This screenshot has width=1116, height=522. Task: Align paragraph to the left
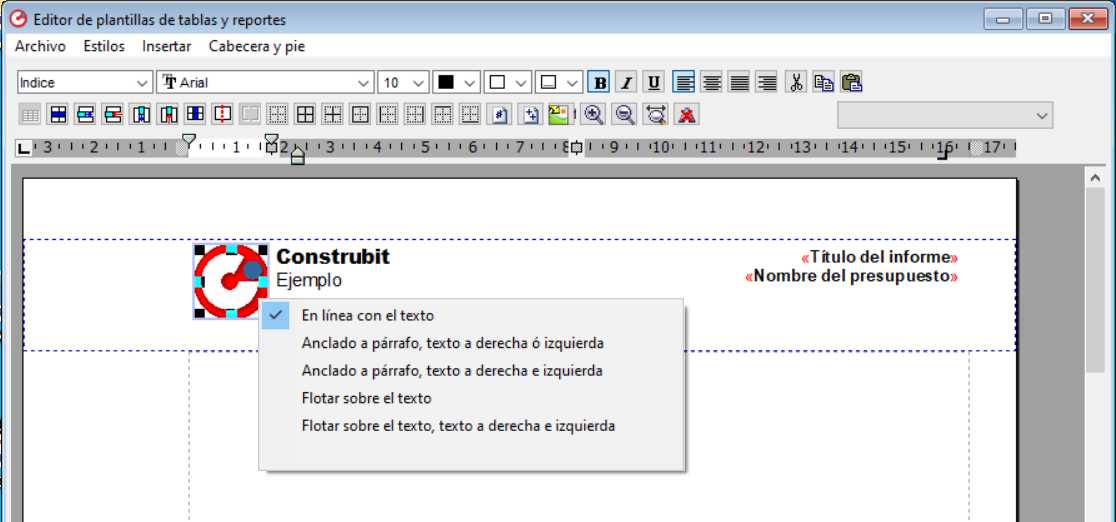(x=684, y=83)
